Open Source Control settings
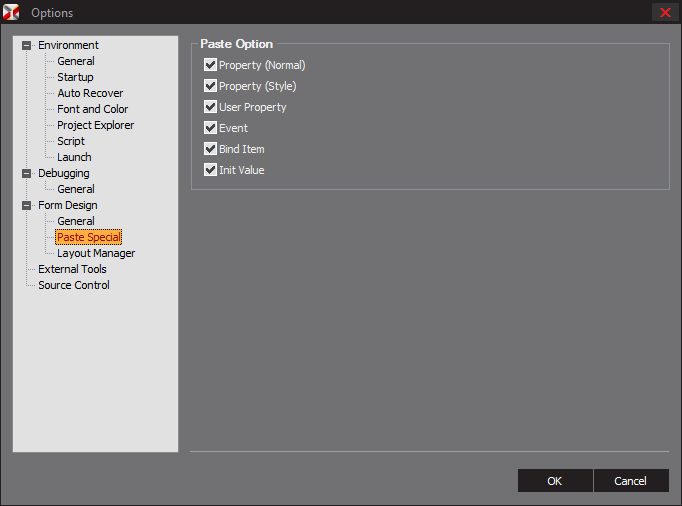Viewport: 682px width, 506px height. pos(74,285)
